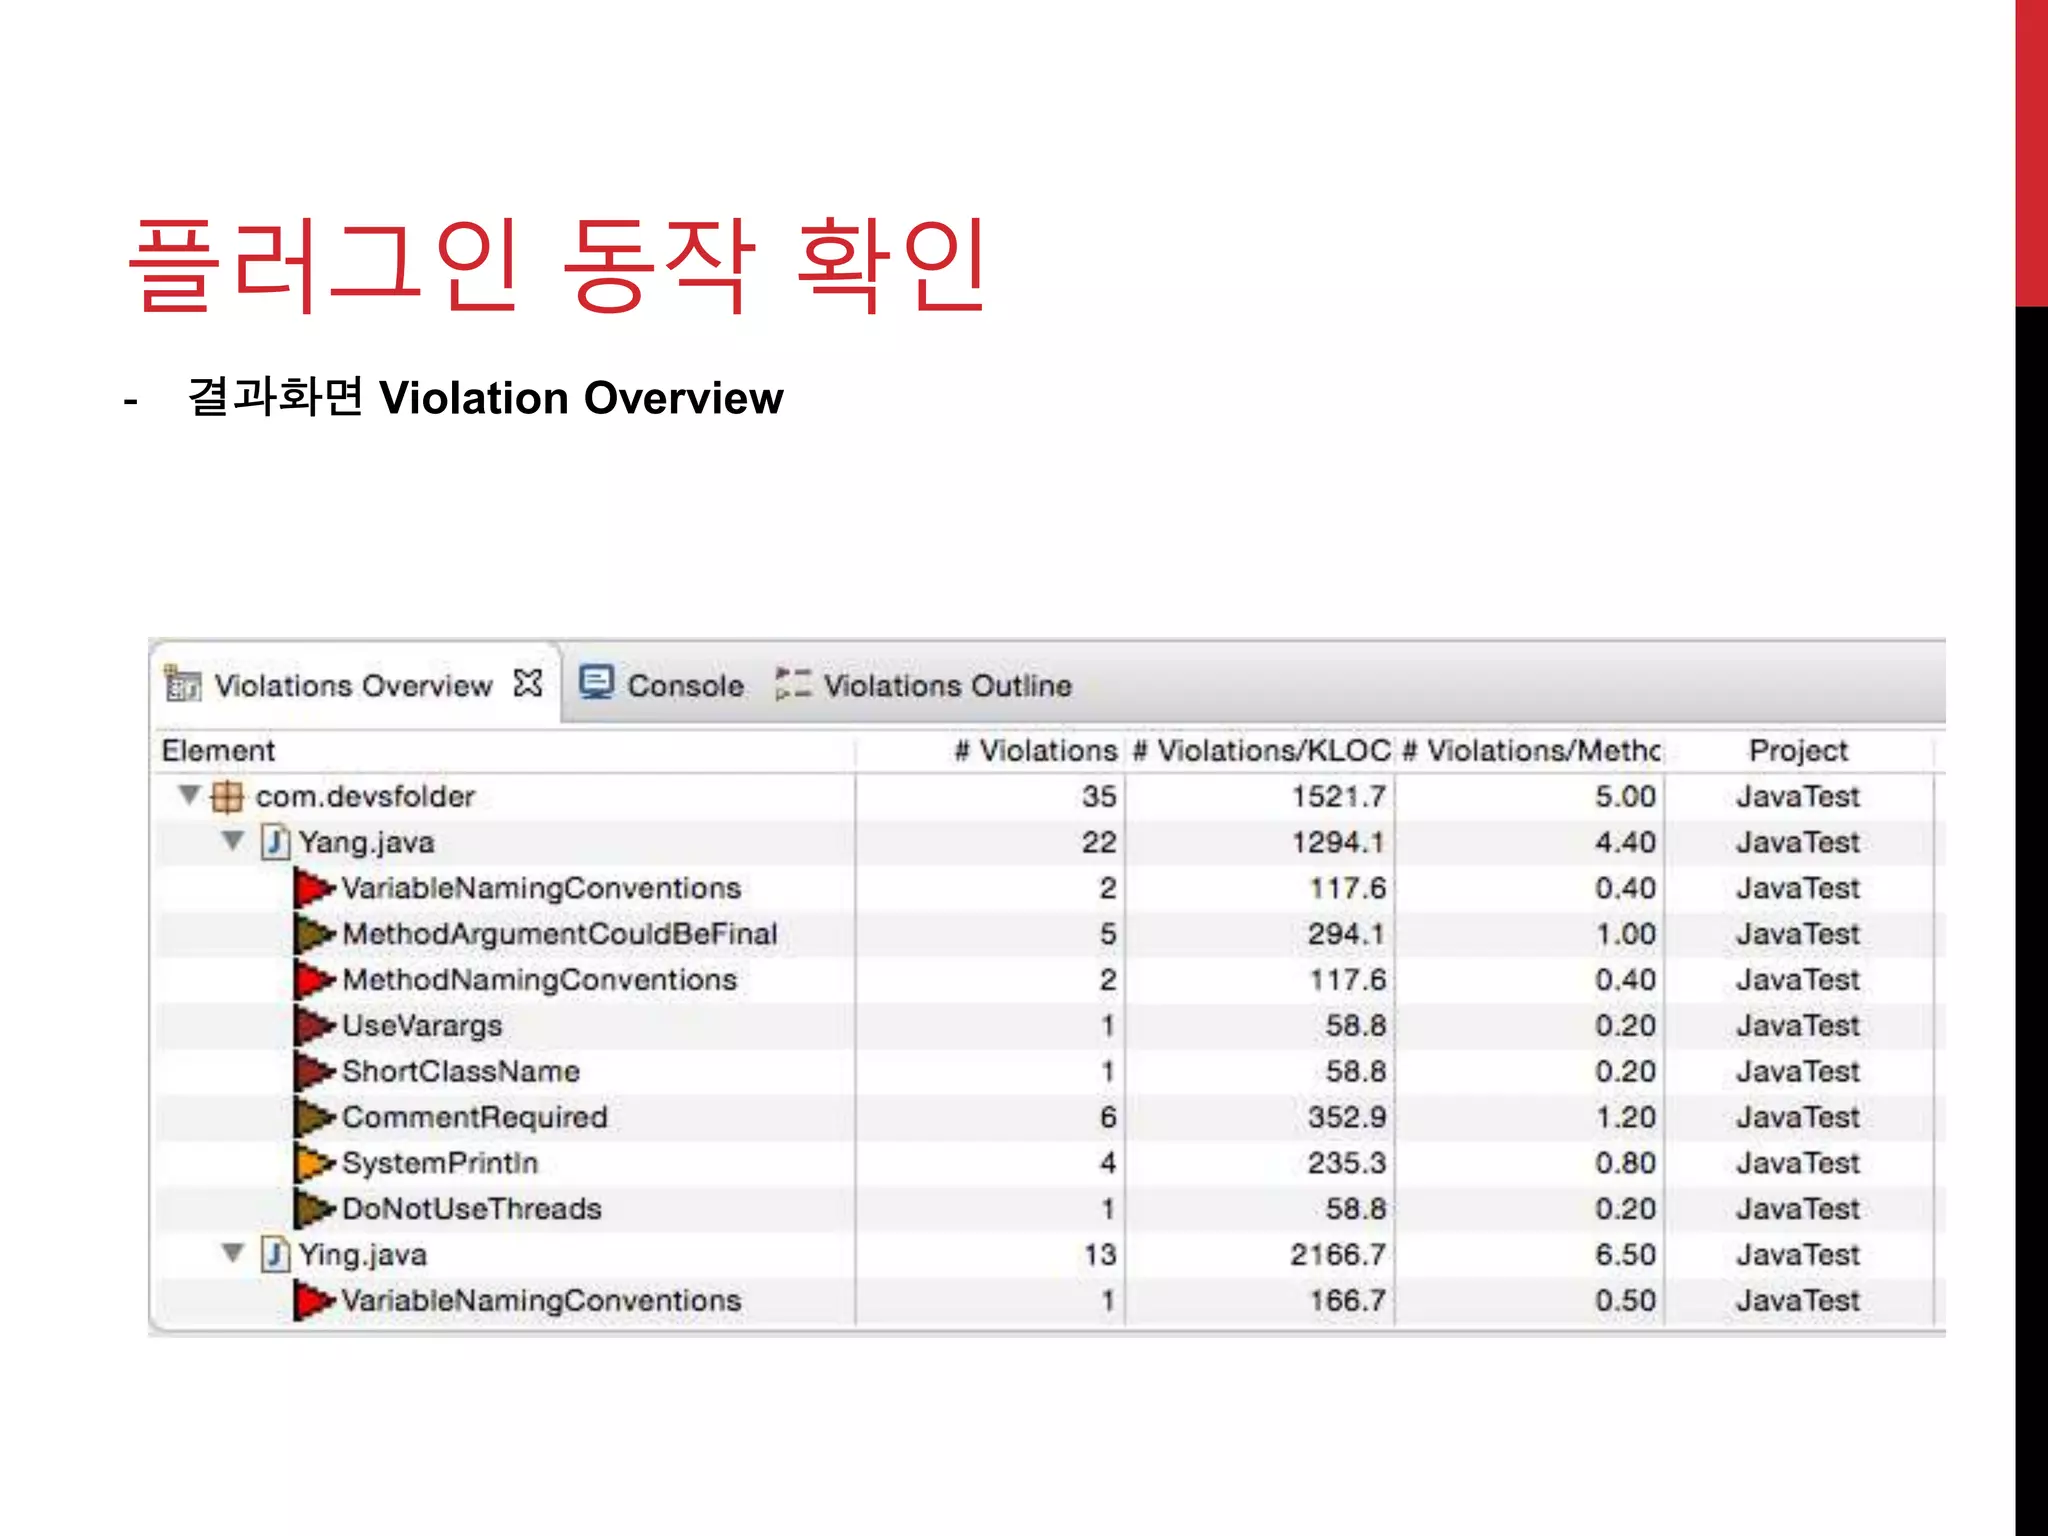Viewport: 2048px width, 1536px height.
Task: Click KLOC value 2166.7
Action: coord(1338,1254)
